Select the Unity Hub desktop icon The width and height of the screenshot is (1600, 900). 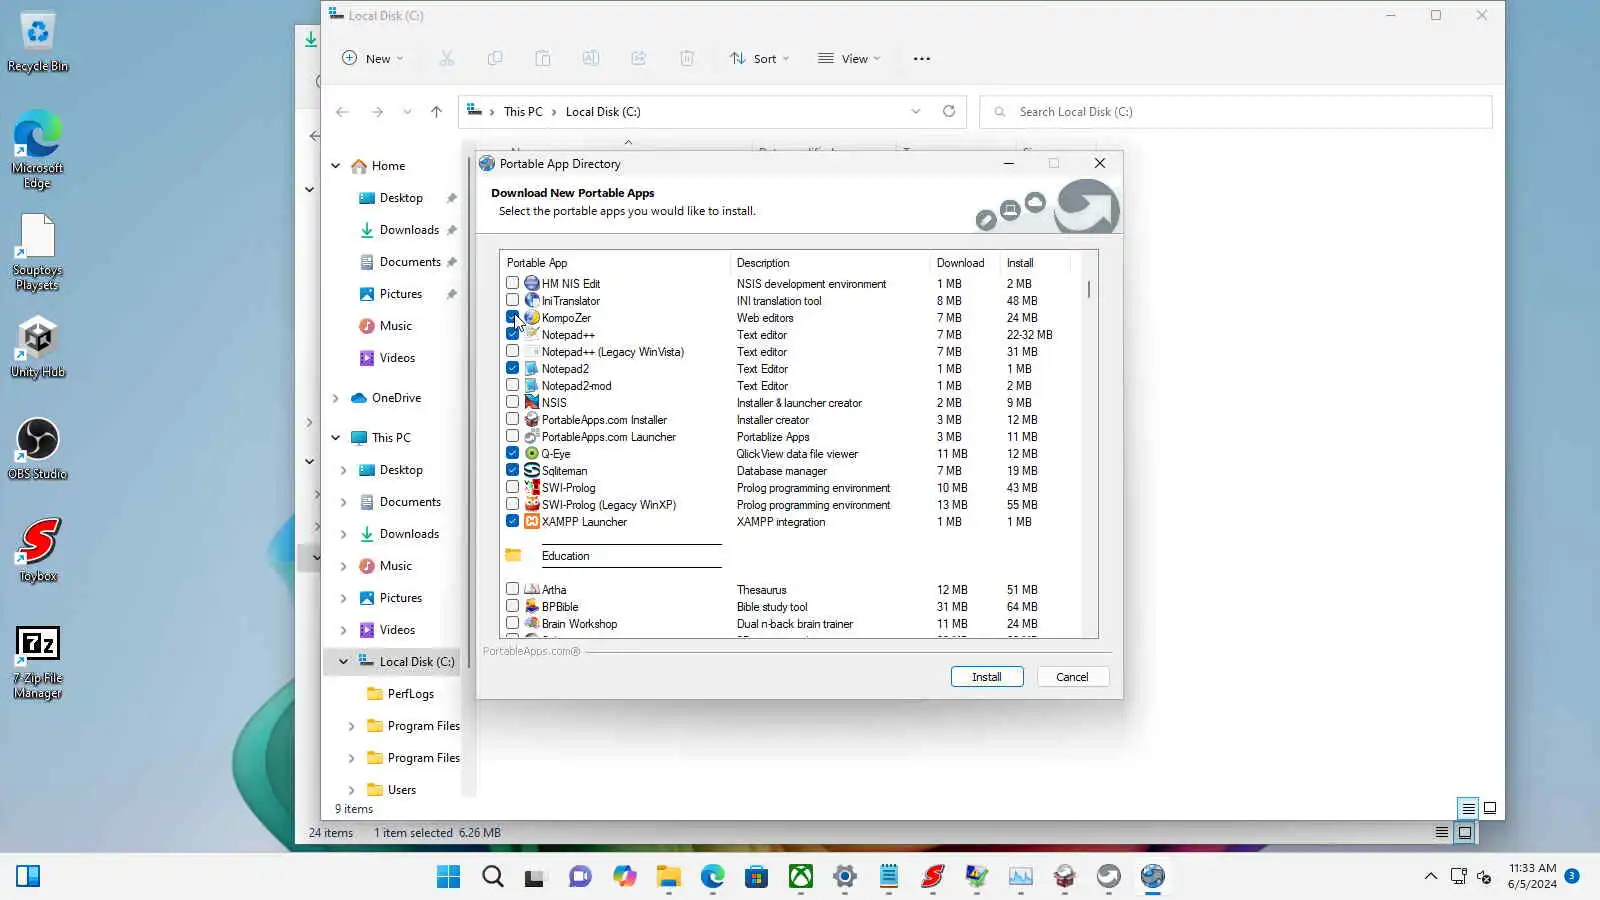pos(38,347)
